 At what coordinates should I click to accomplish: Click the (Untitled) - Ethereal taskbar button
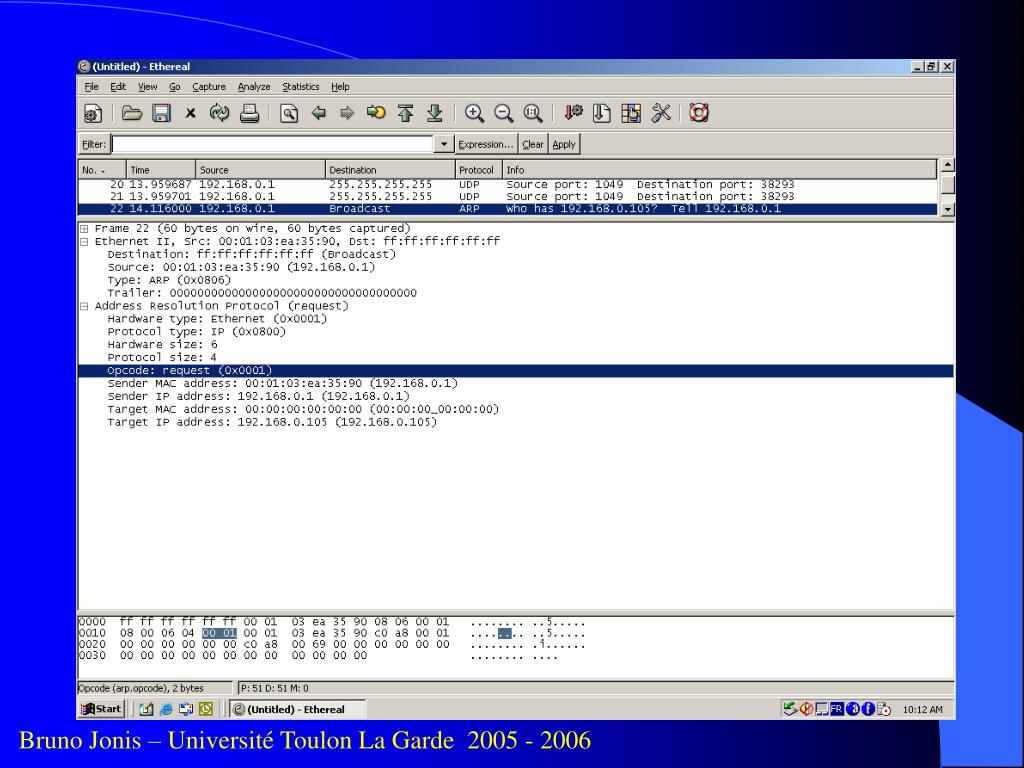pyautogui.click(x=297, y=709)
